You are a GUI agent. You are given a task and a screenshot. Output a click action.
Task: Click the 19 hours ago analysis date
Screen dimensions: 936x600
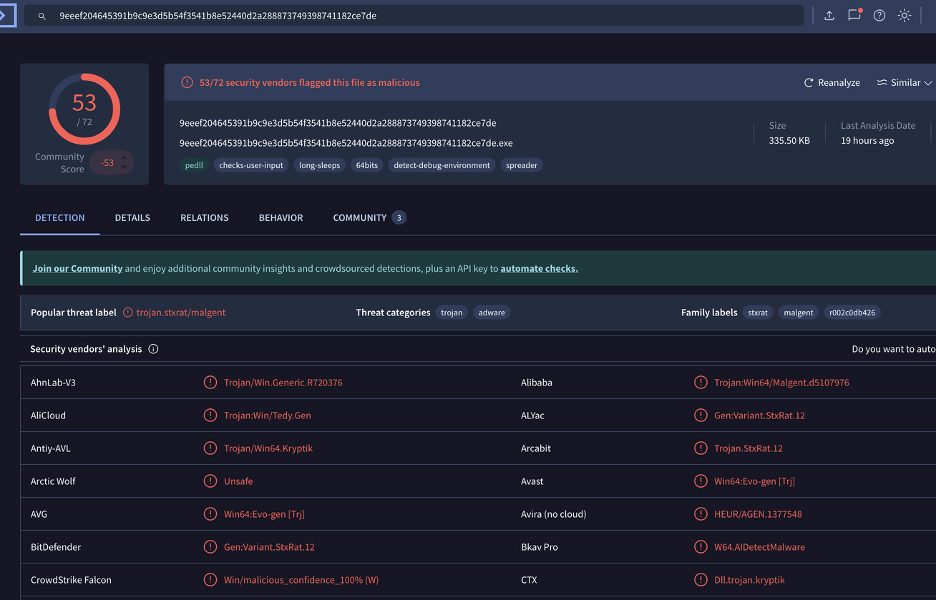tap(867, 141)
